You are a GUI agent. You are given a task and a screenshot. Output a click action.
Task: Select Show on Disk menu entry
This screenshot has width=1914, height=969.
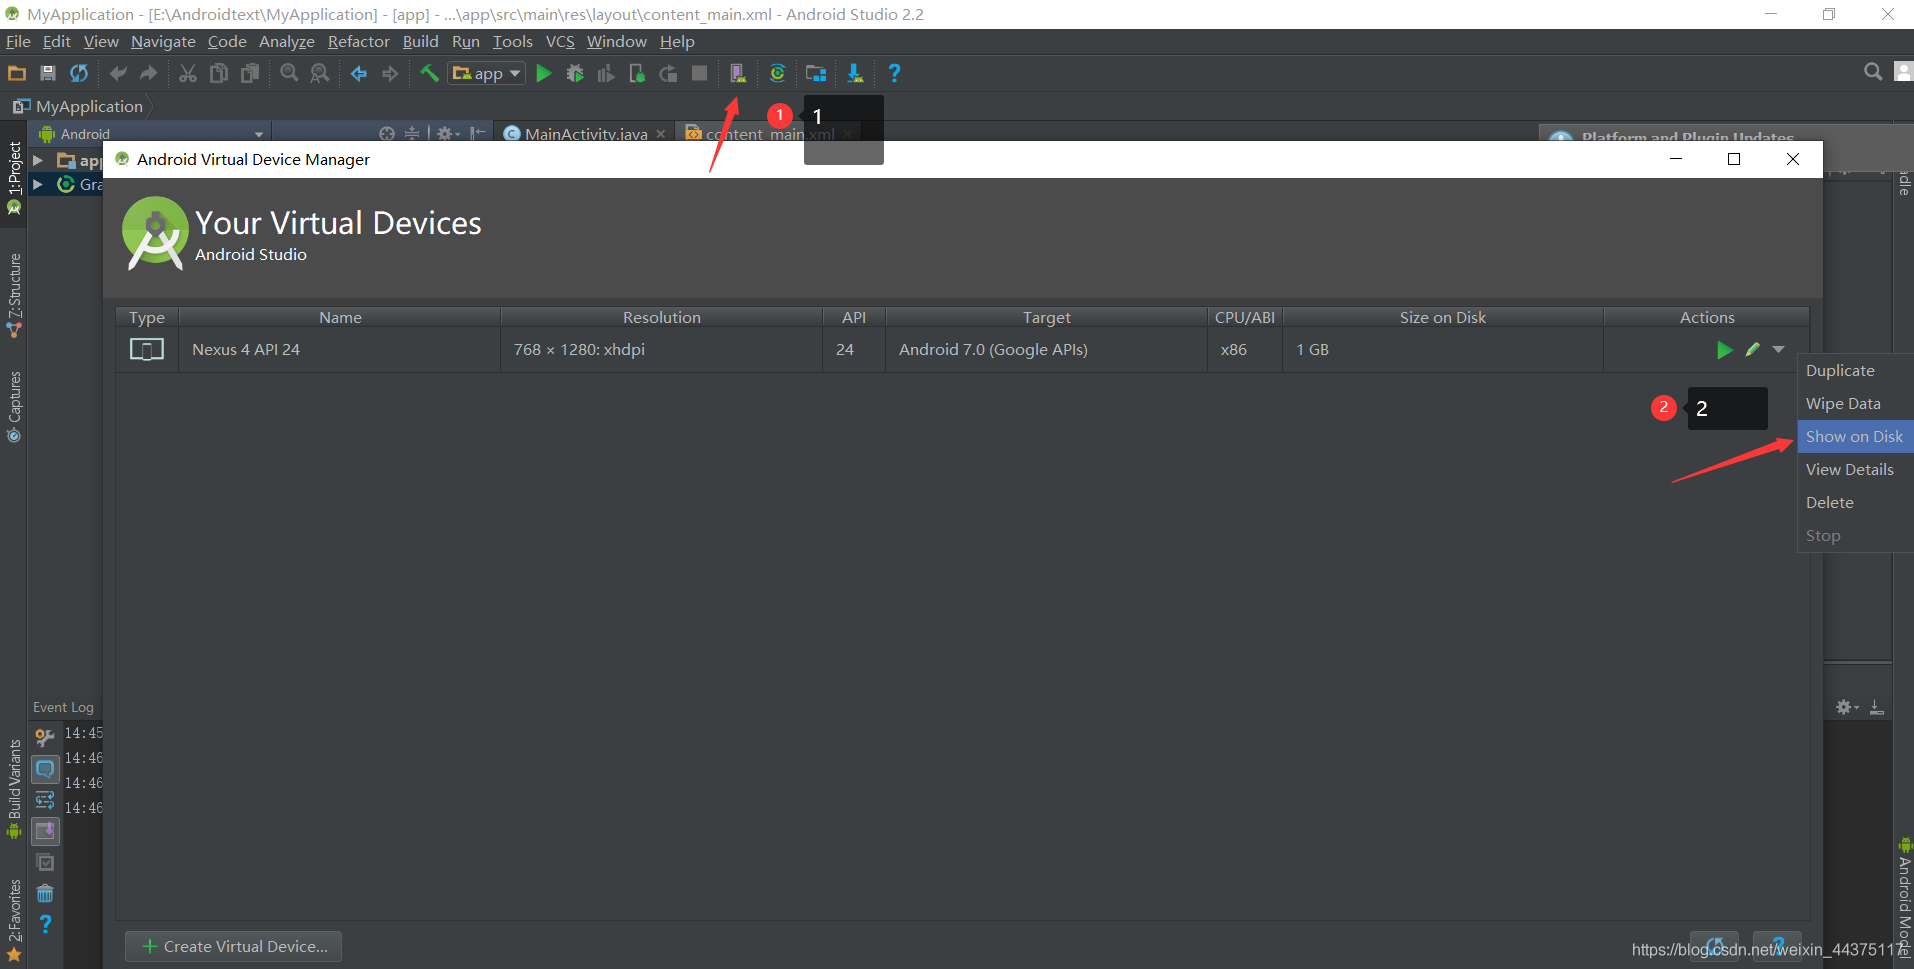pyautogui.click(x=1855, y=436)
